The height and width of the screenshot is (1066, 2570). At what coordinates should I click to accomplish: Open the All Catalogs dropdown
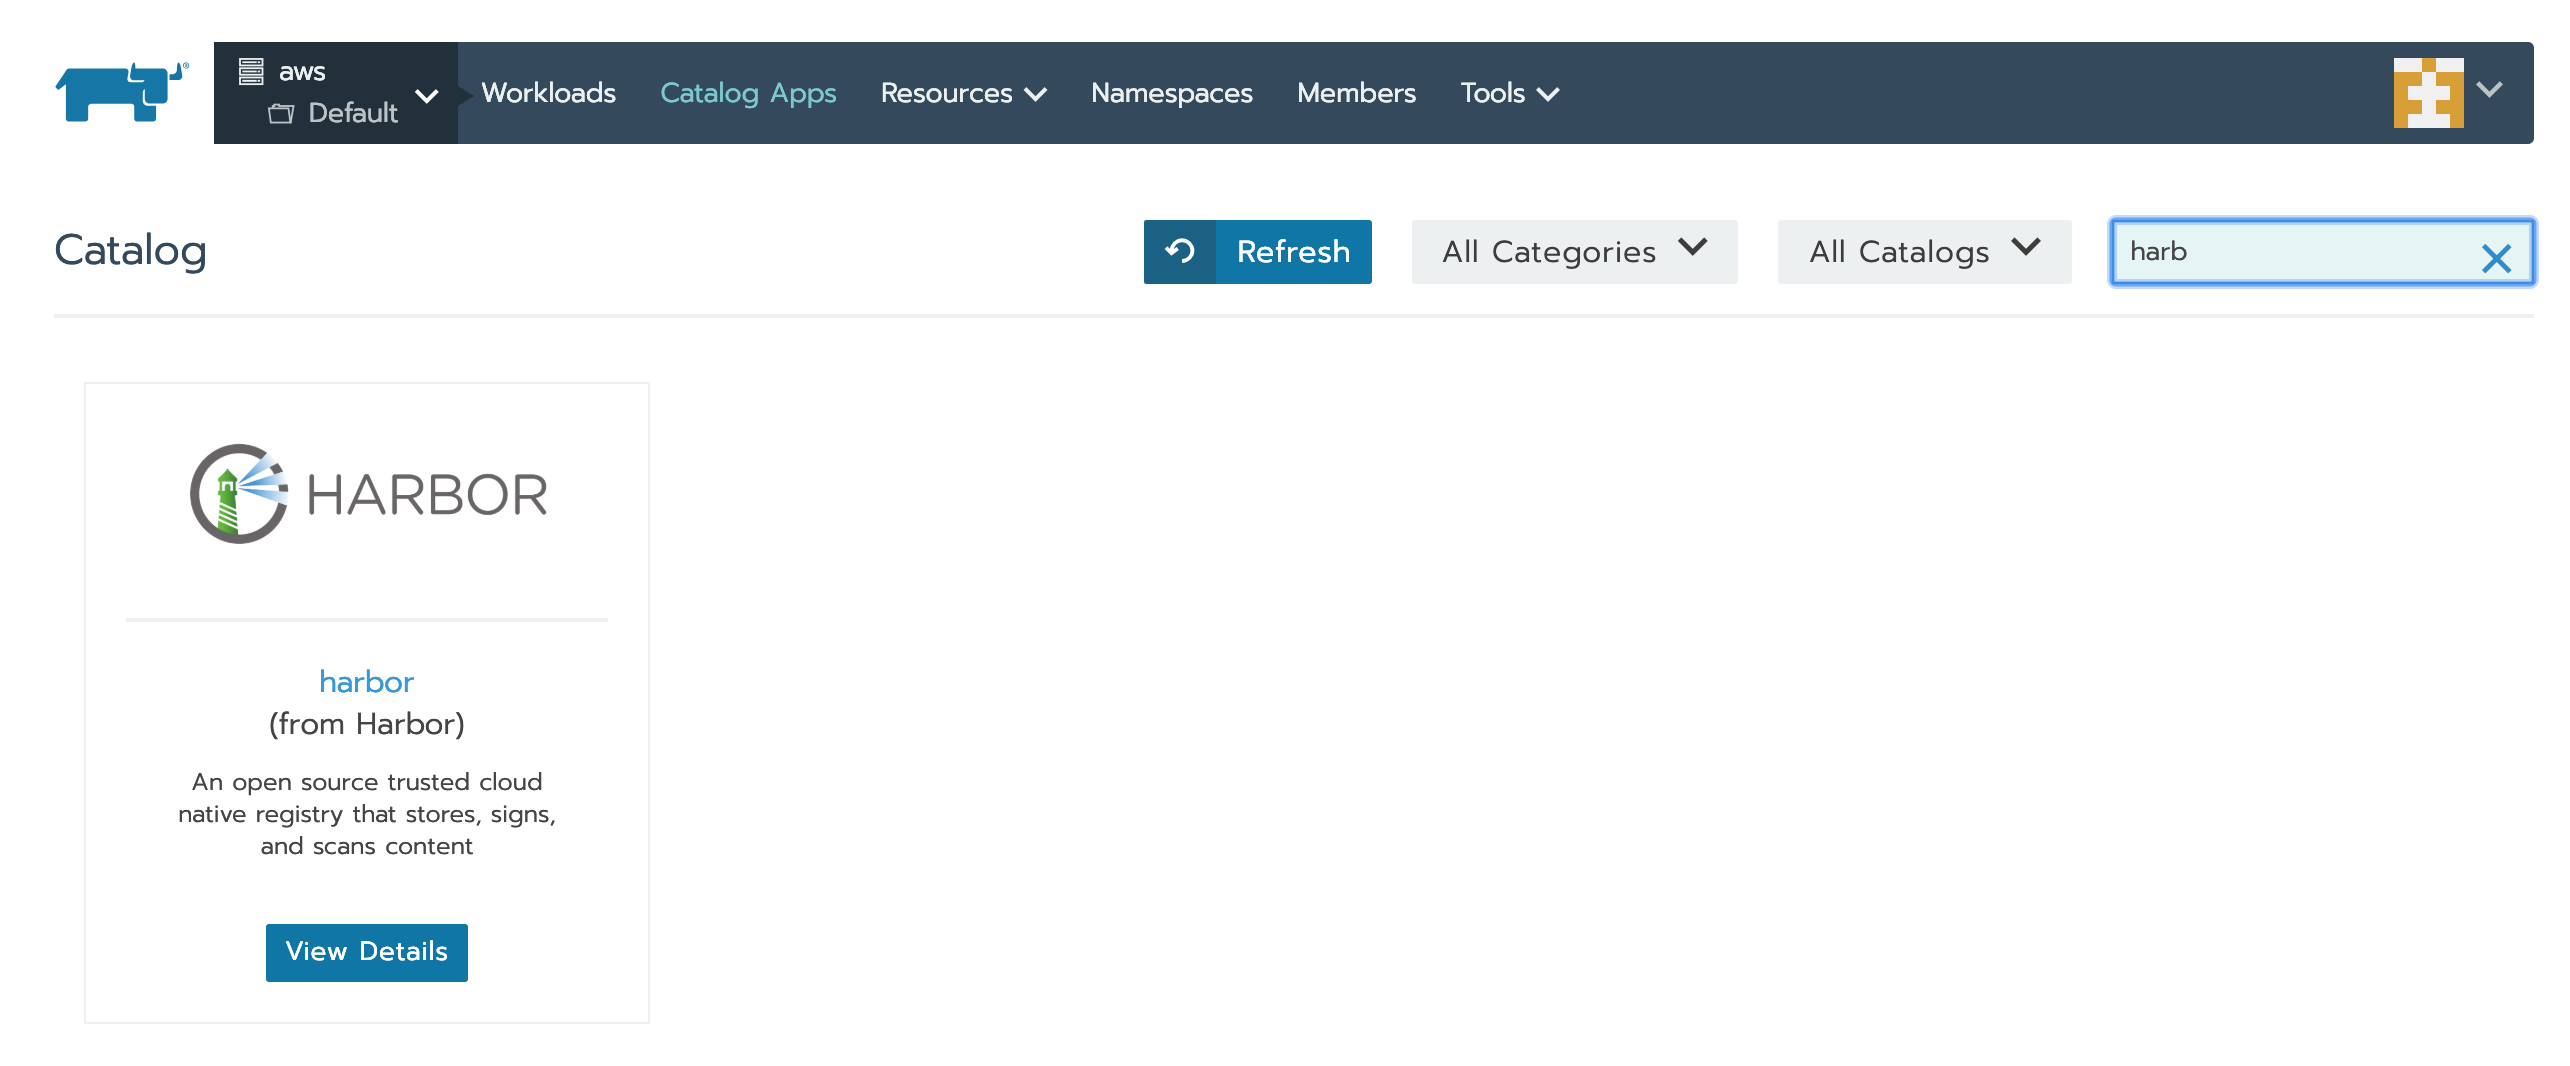1922,251
